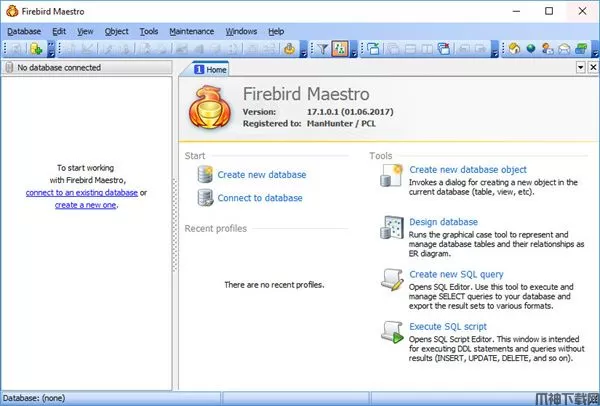Open the window toolbar overflow options arrow
Image resolution: width=600 pixels, height=406 pixels.
pos(494,49)
